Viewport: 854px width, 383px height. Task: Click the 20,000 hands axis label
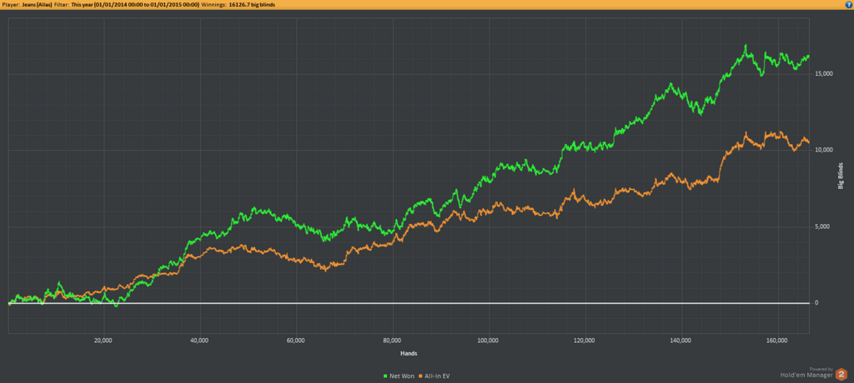pyautogui.click(x=103, y=341)
